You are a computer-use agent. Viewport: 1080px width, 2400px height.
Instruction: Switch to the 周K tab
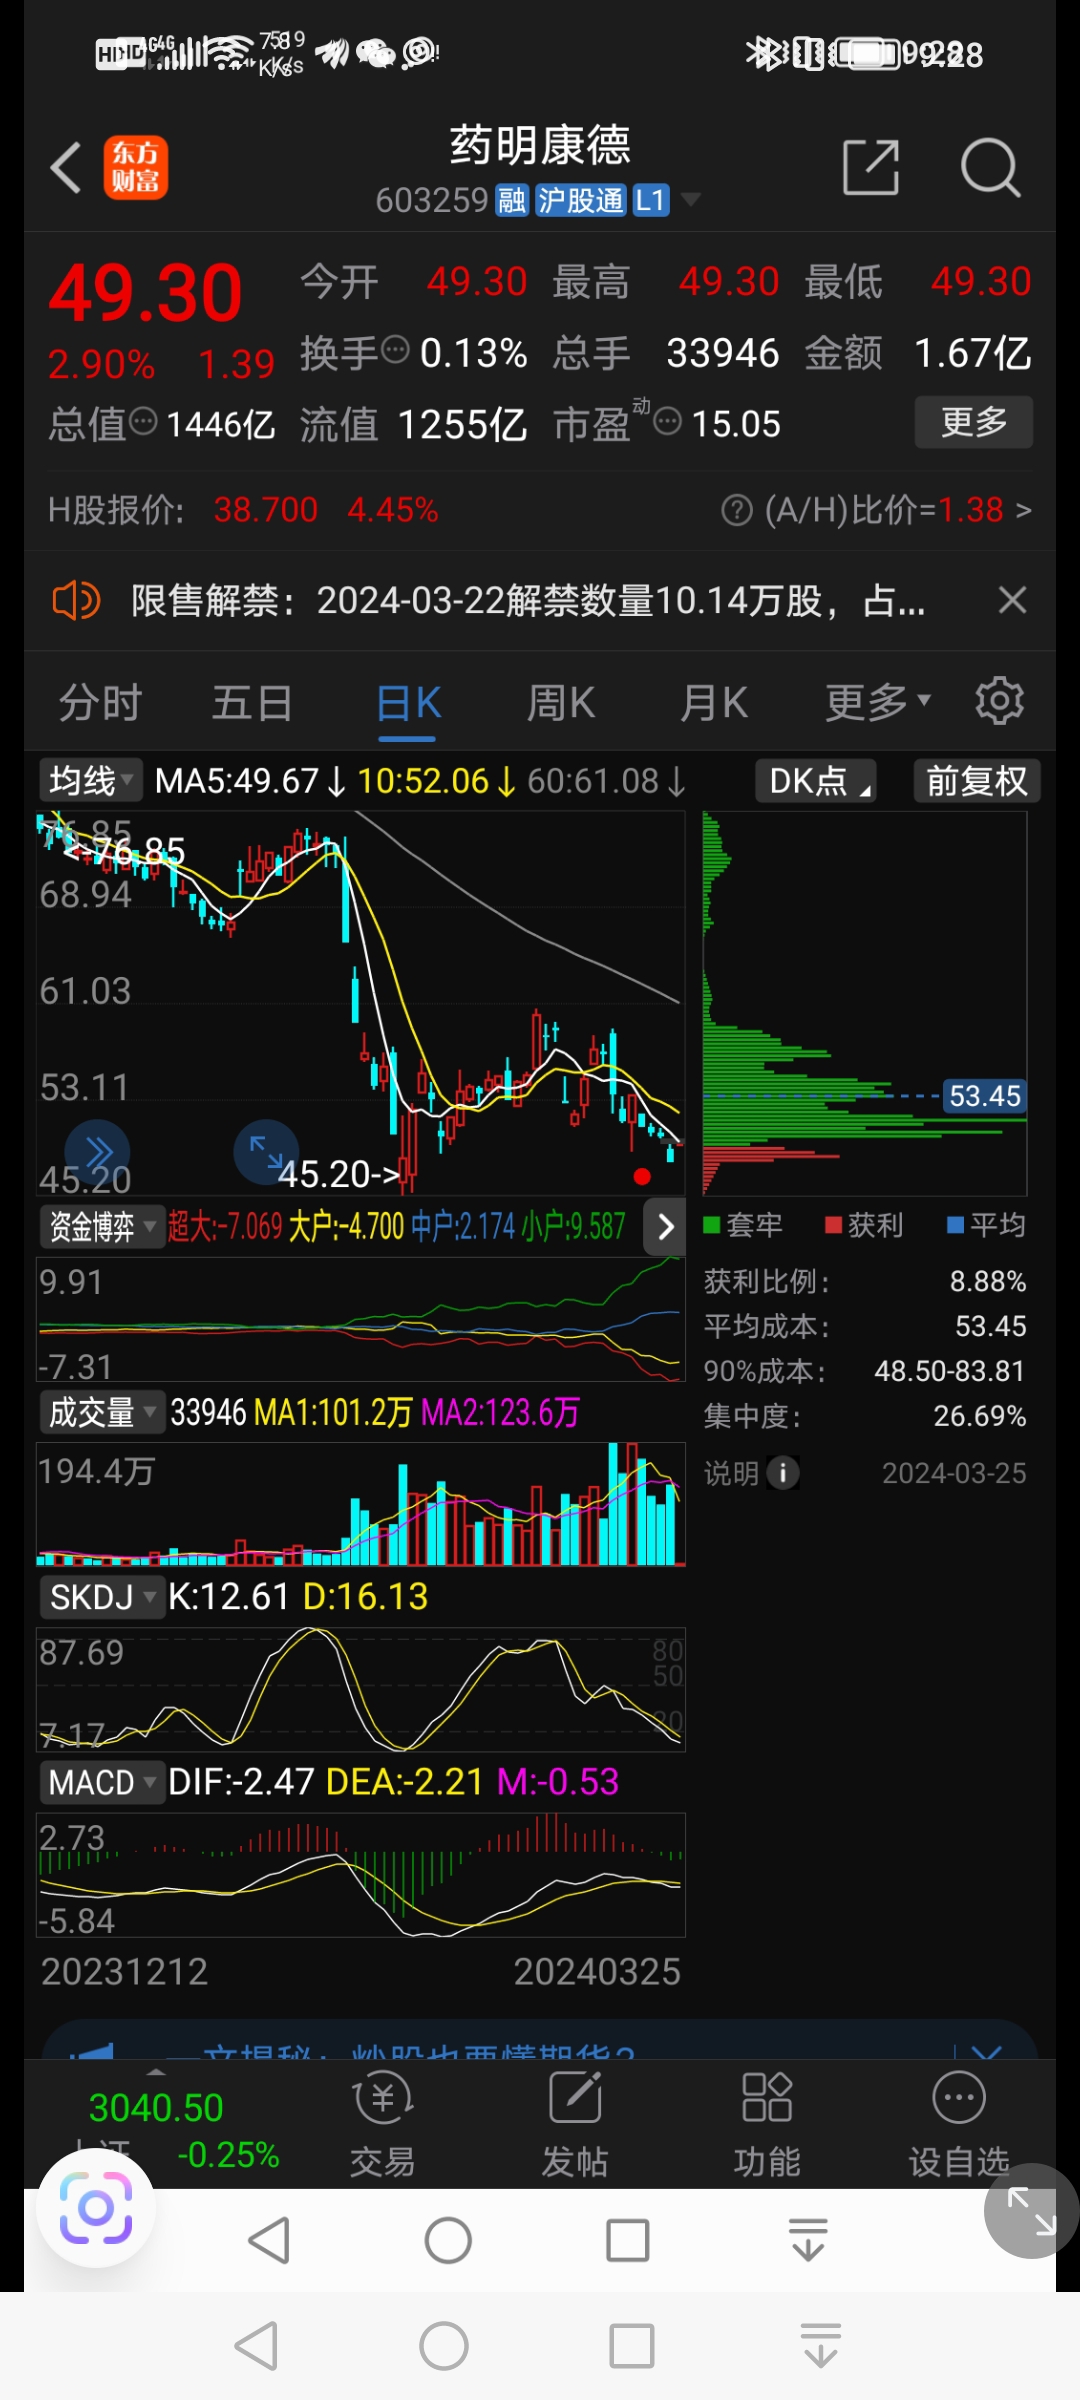click(x=561, y=703)
